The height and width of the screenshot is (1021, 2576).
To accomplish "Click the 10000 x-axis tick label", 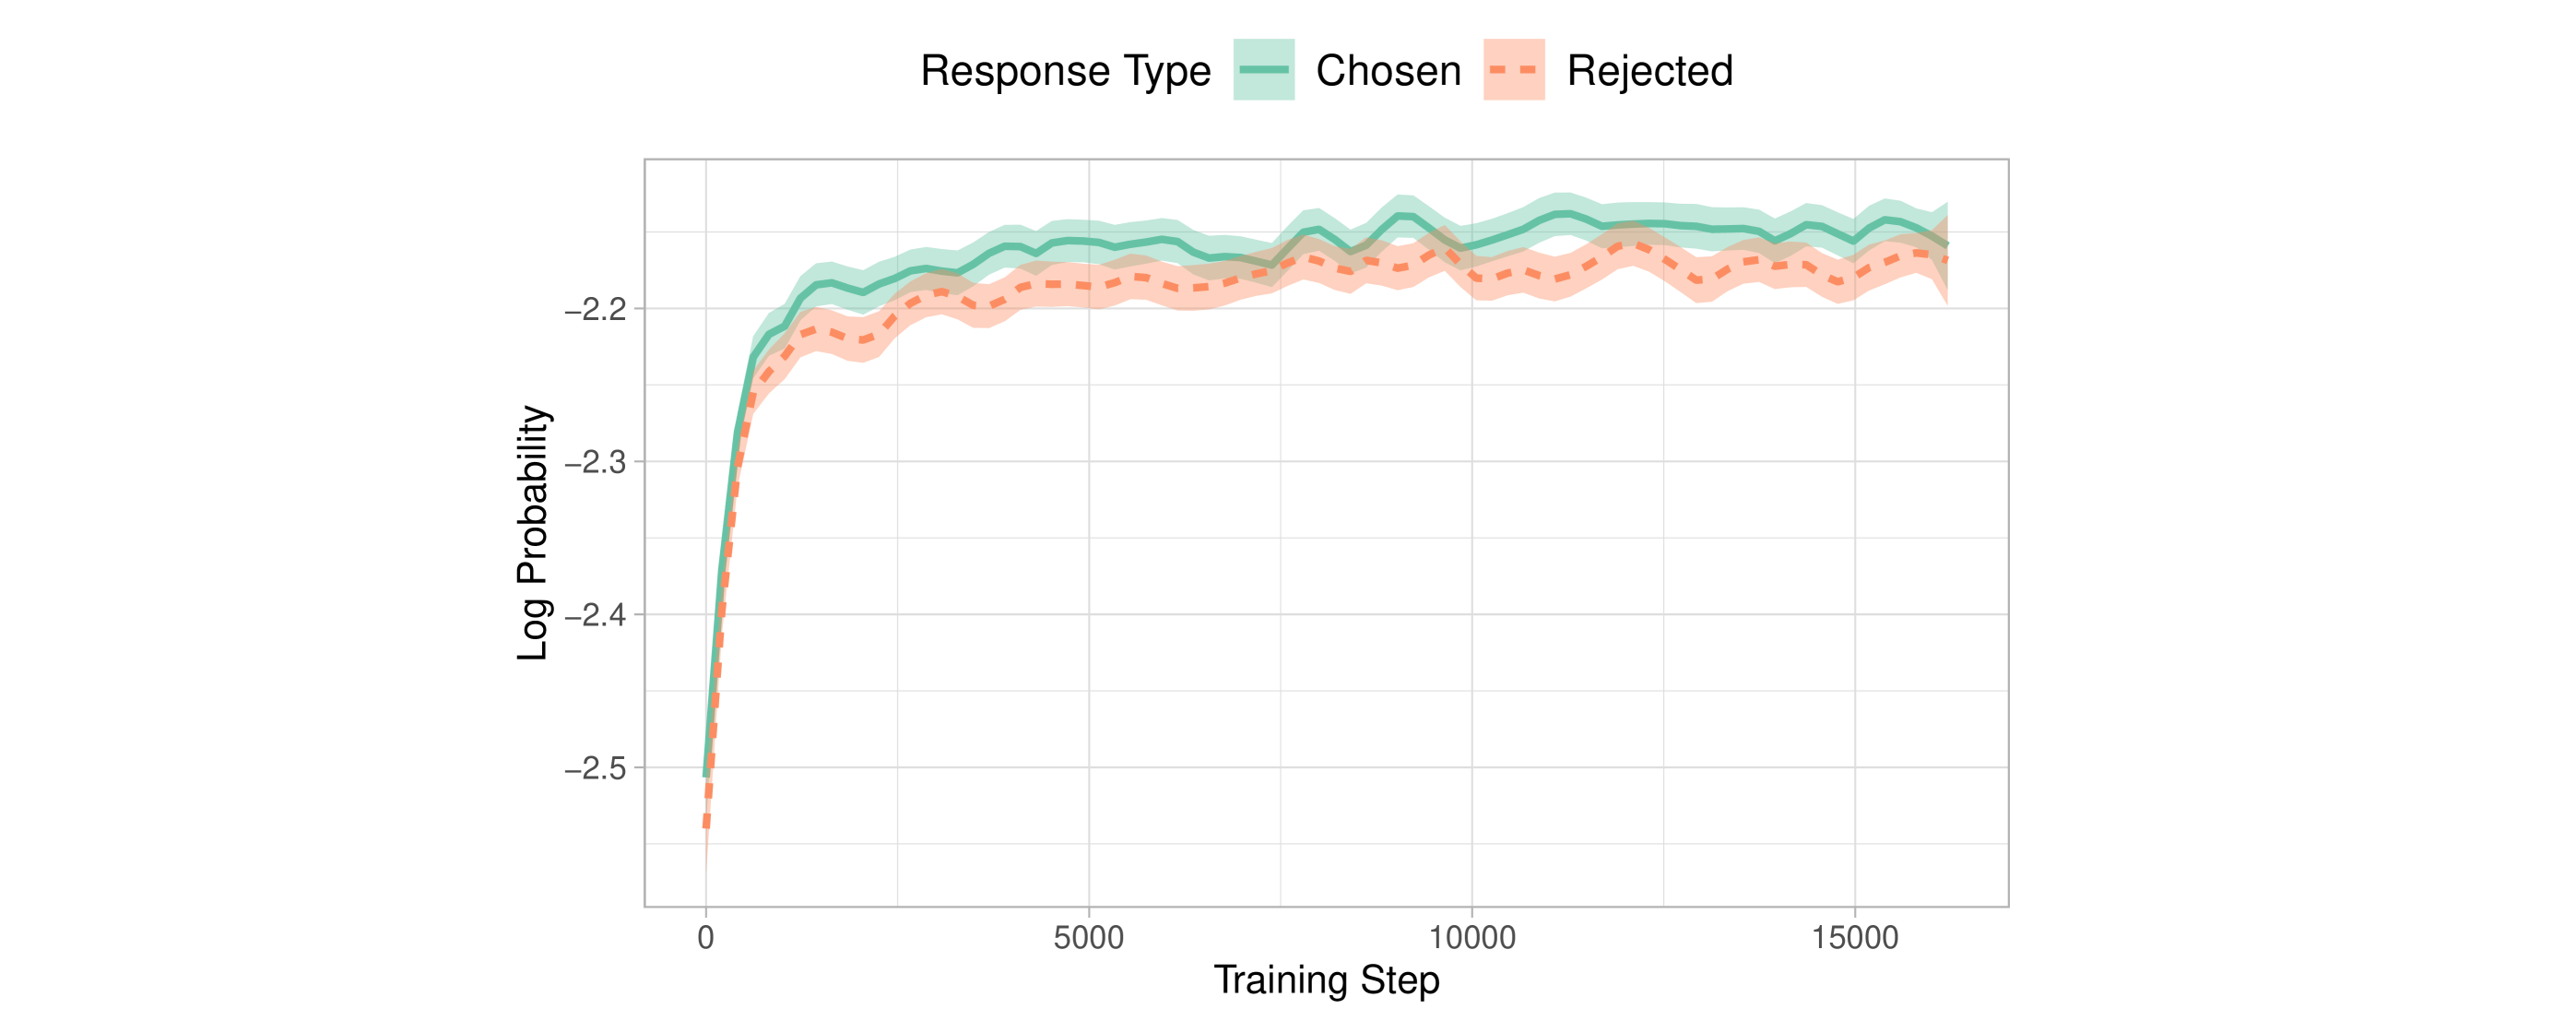I will coord(1471,938).
